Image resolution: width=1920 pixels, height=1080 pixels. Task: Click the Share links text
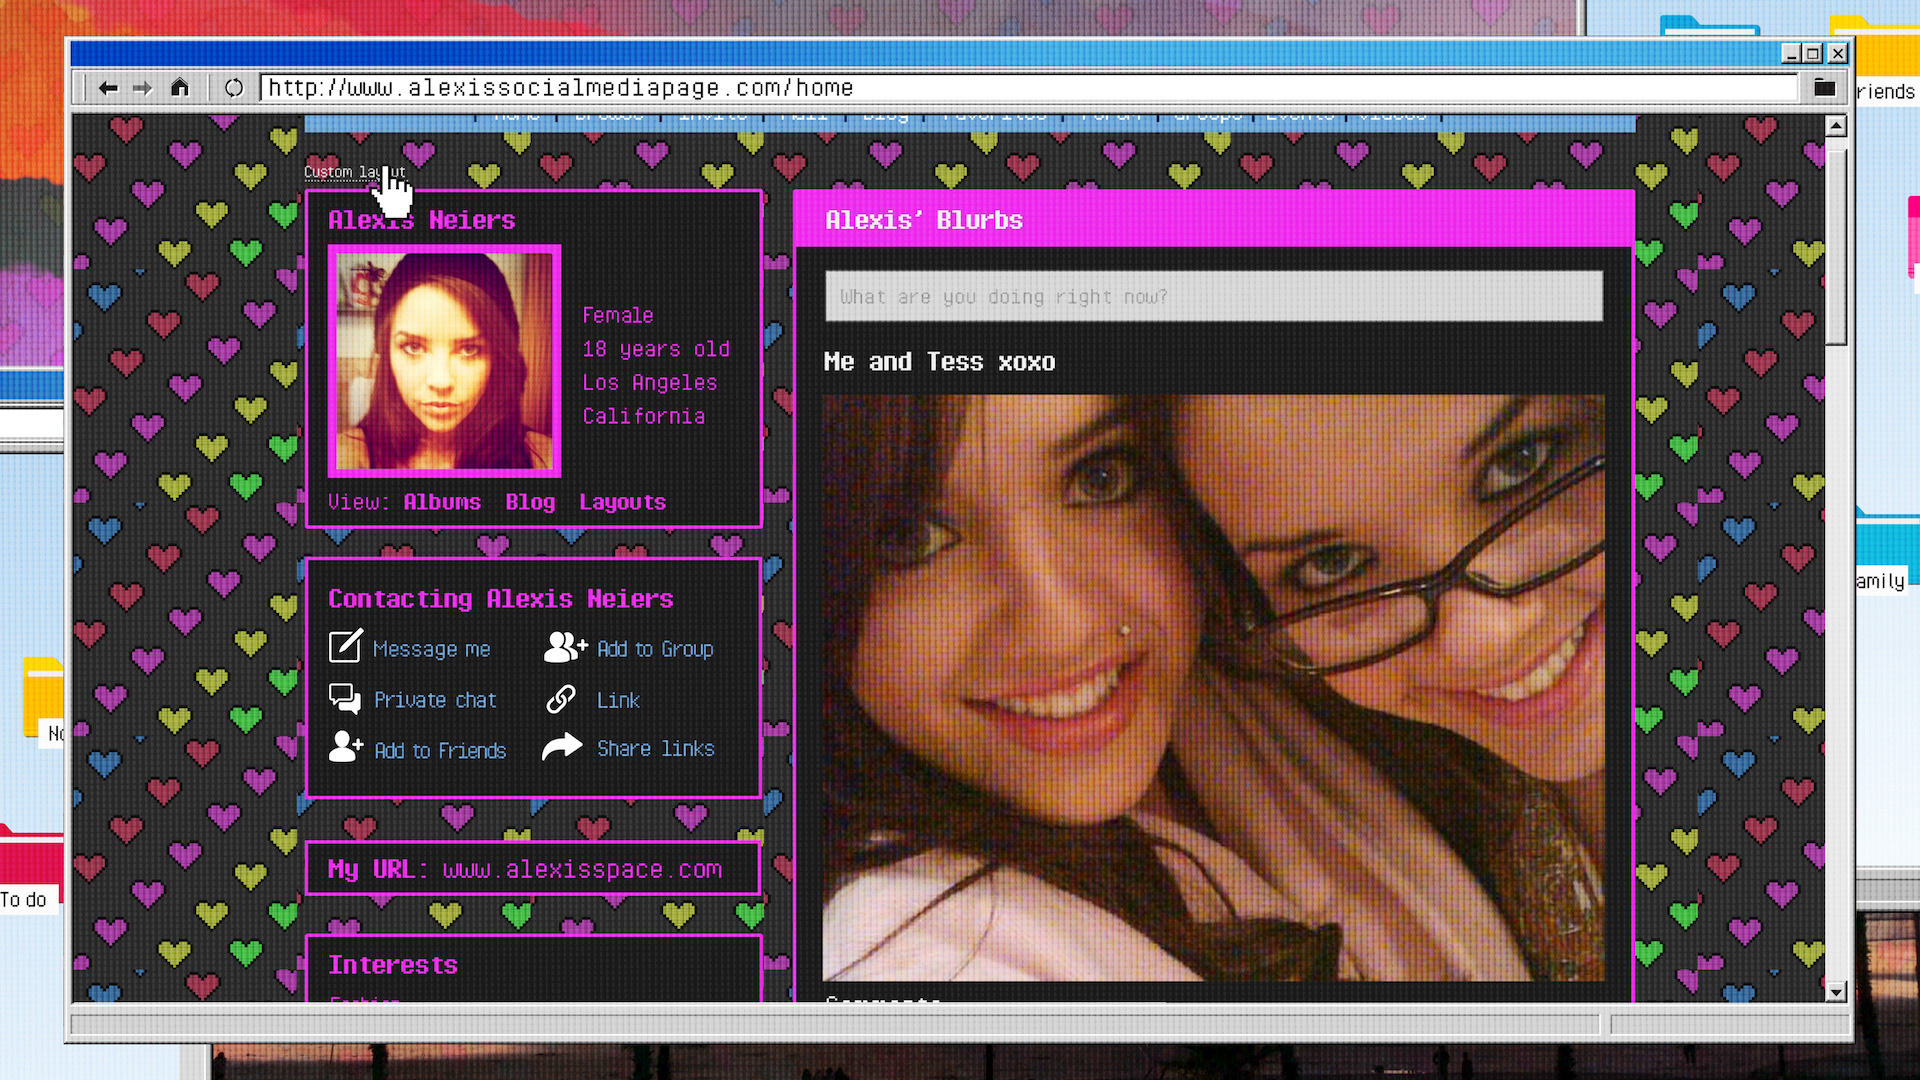pos(655,748)
